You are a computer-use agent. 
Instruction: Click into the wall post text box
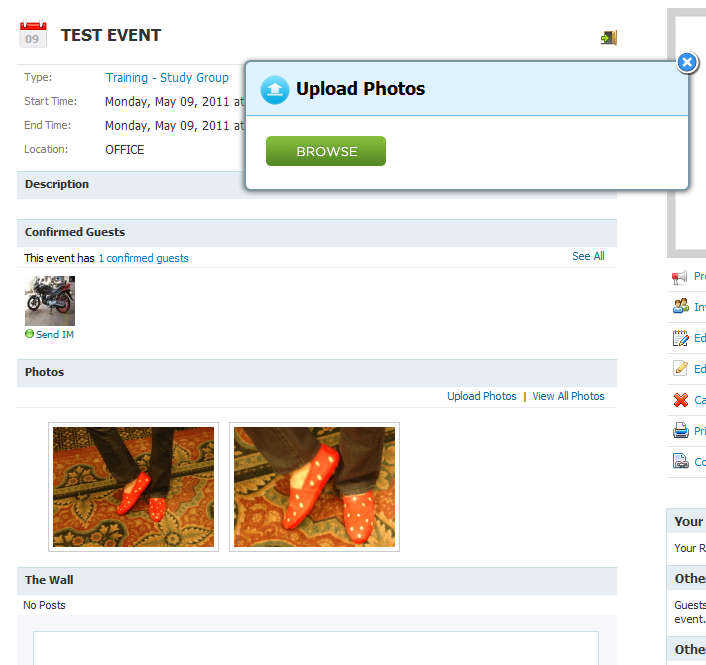[x=316, y=648]
